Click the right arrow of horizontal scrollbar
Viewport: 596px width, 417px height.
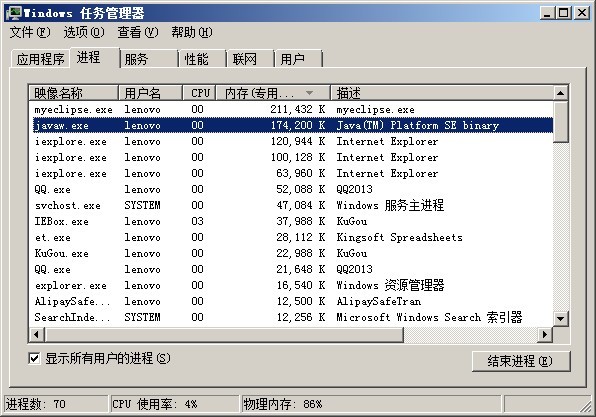coord(545,334)
